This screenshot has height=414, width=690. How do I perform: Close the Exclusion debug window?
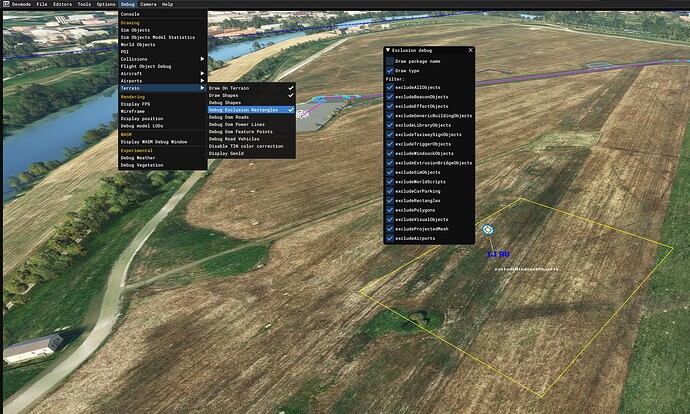click(470, 50)
